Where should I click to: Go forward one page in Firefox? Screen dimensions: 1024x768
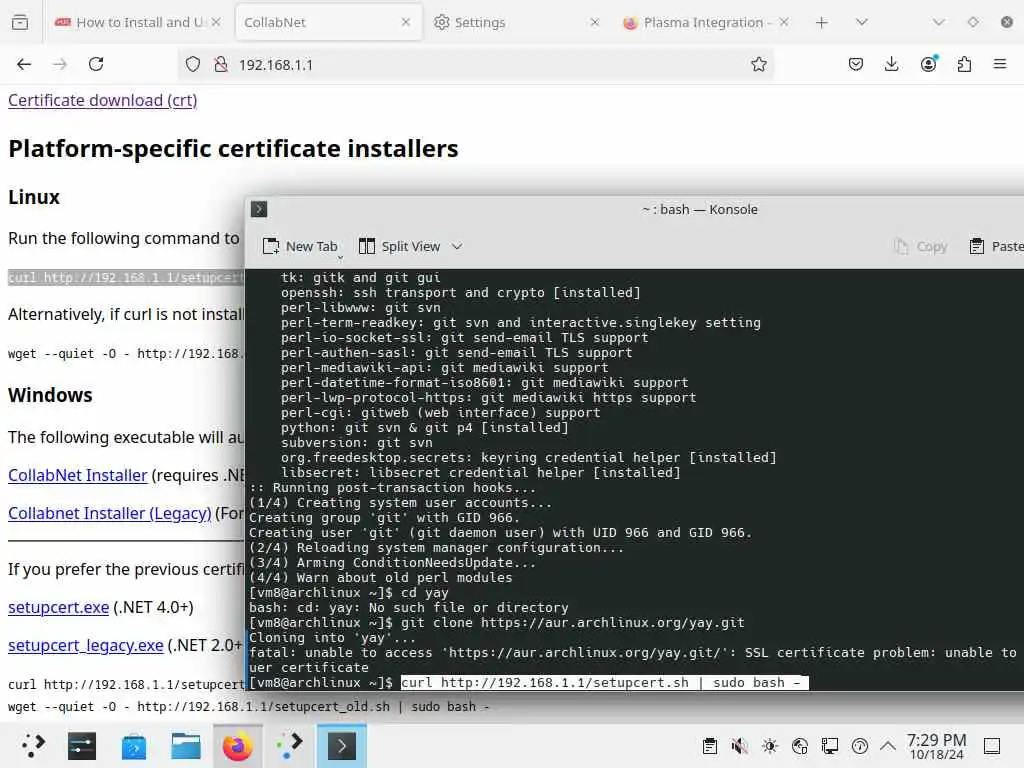click(x=59, y=64)
